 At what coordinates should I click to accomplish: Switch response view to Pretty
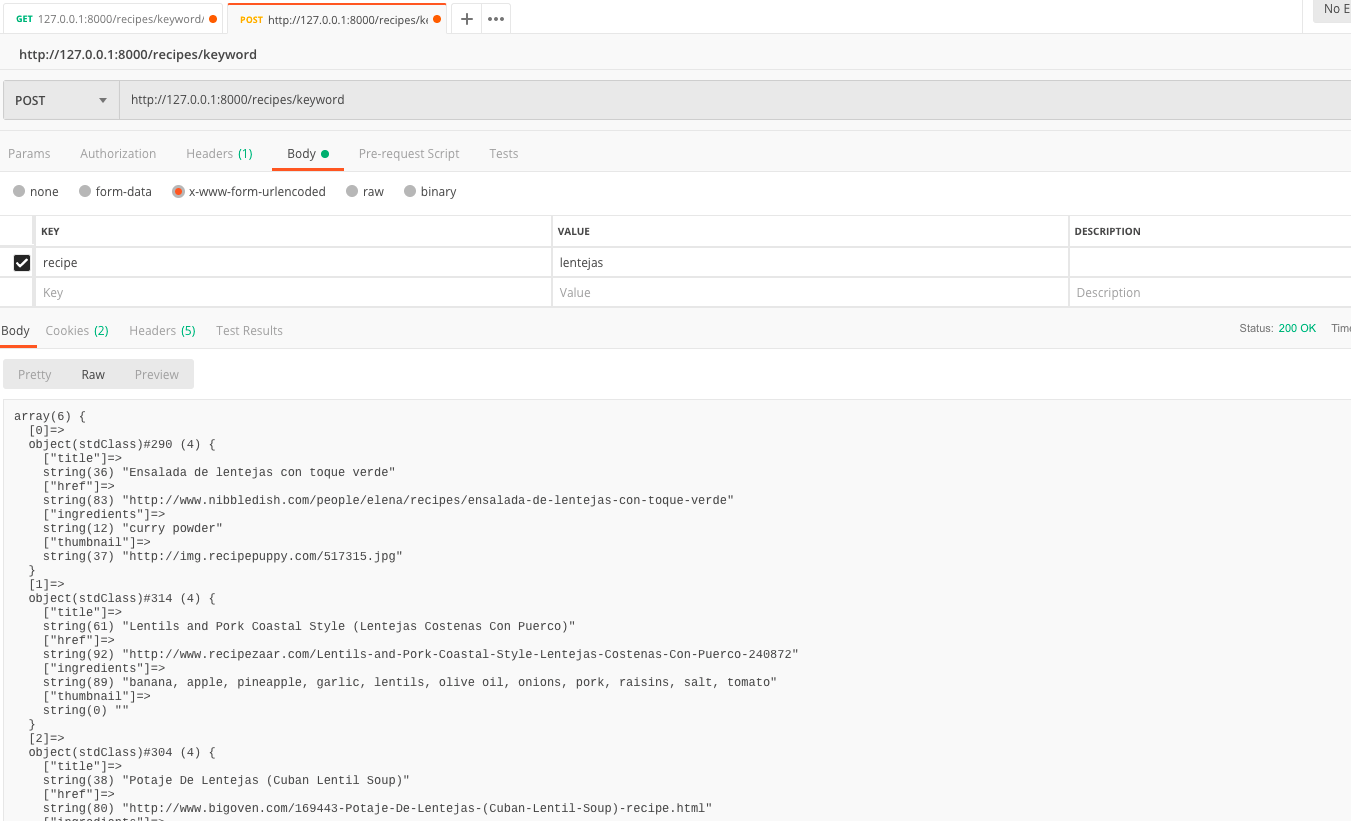(x=35, y=375)
